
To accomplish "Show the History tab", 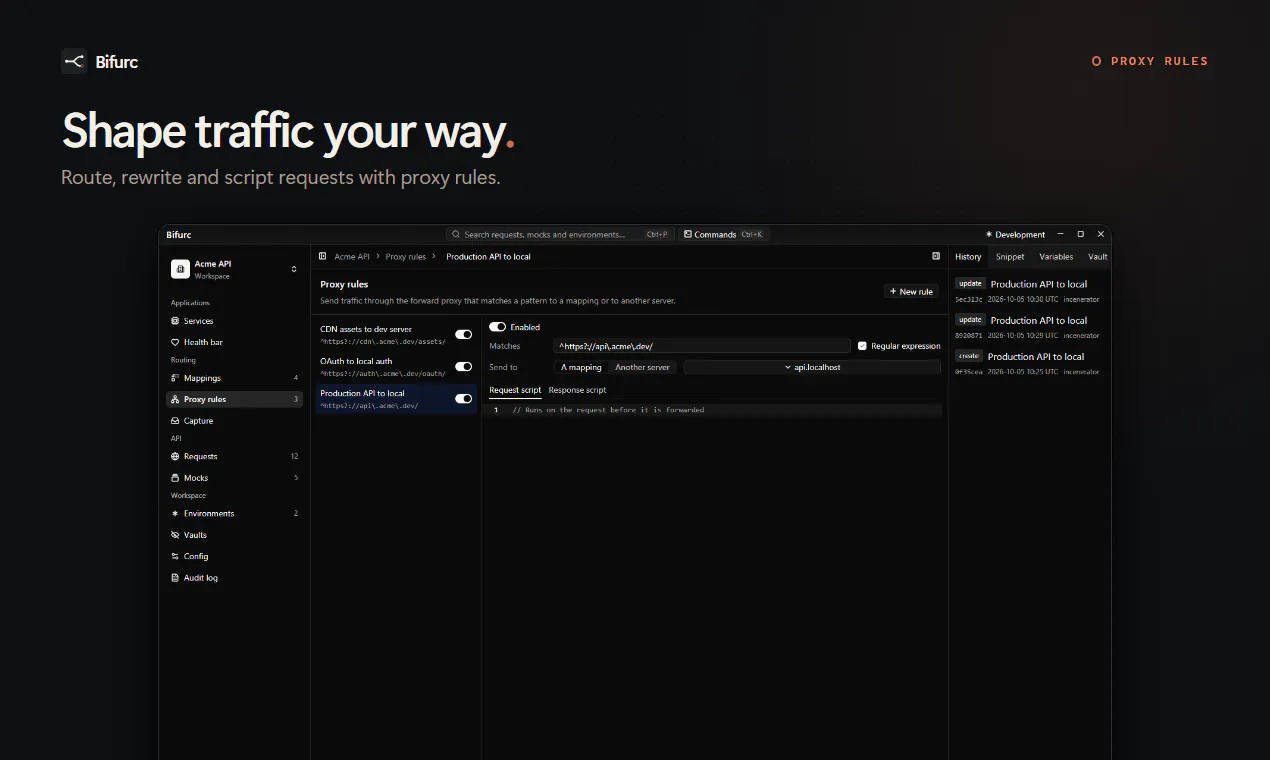I will click(x=968, y=257).
